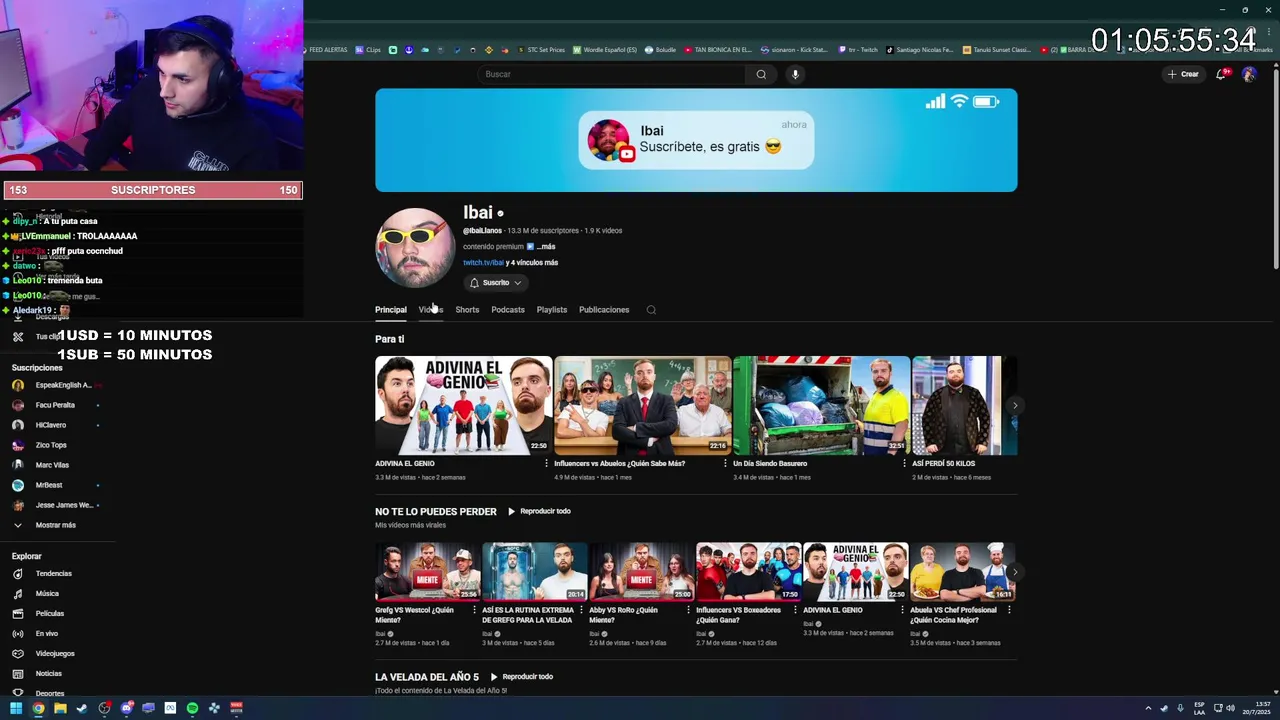This screenshot has width=1280, height=720.
Task: Open ADIVINA EL GENIO thumbnail in Para ti
Action: tap(463, 405)
